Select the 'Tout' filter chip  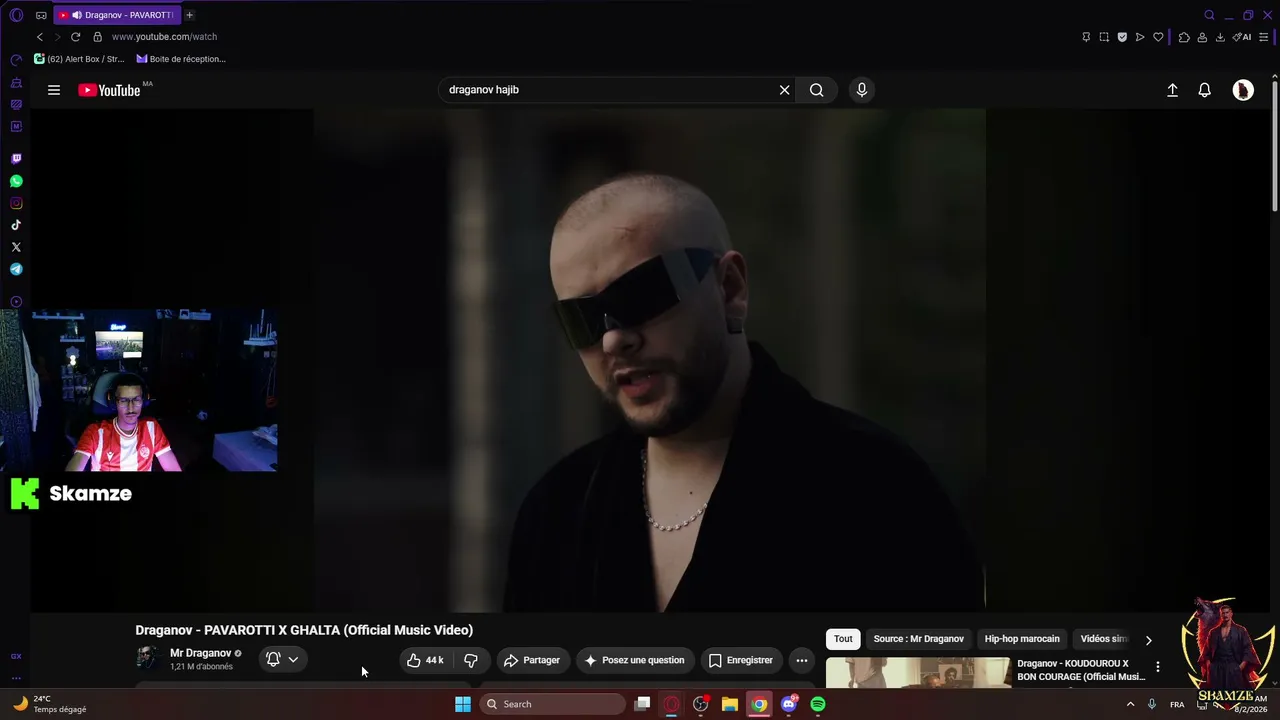point(843,639)
